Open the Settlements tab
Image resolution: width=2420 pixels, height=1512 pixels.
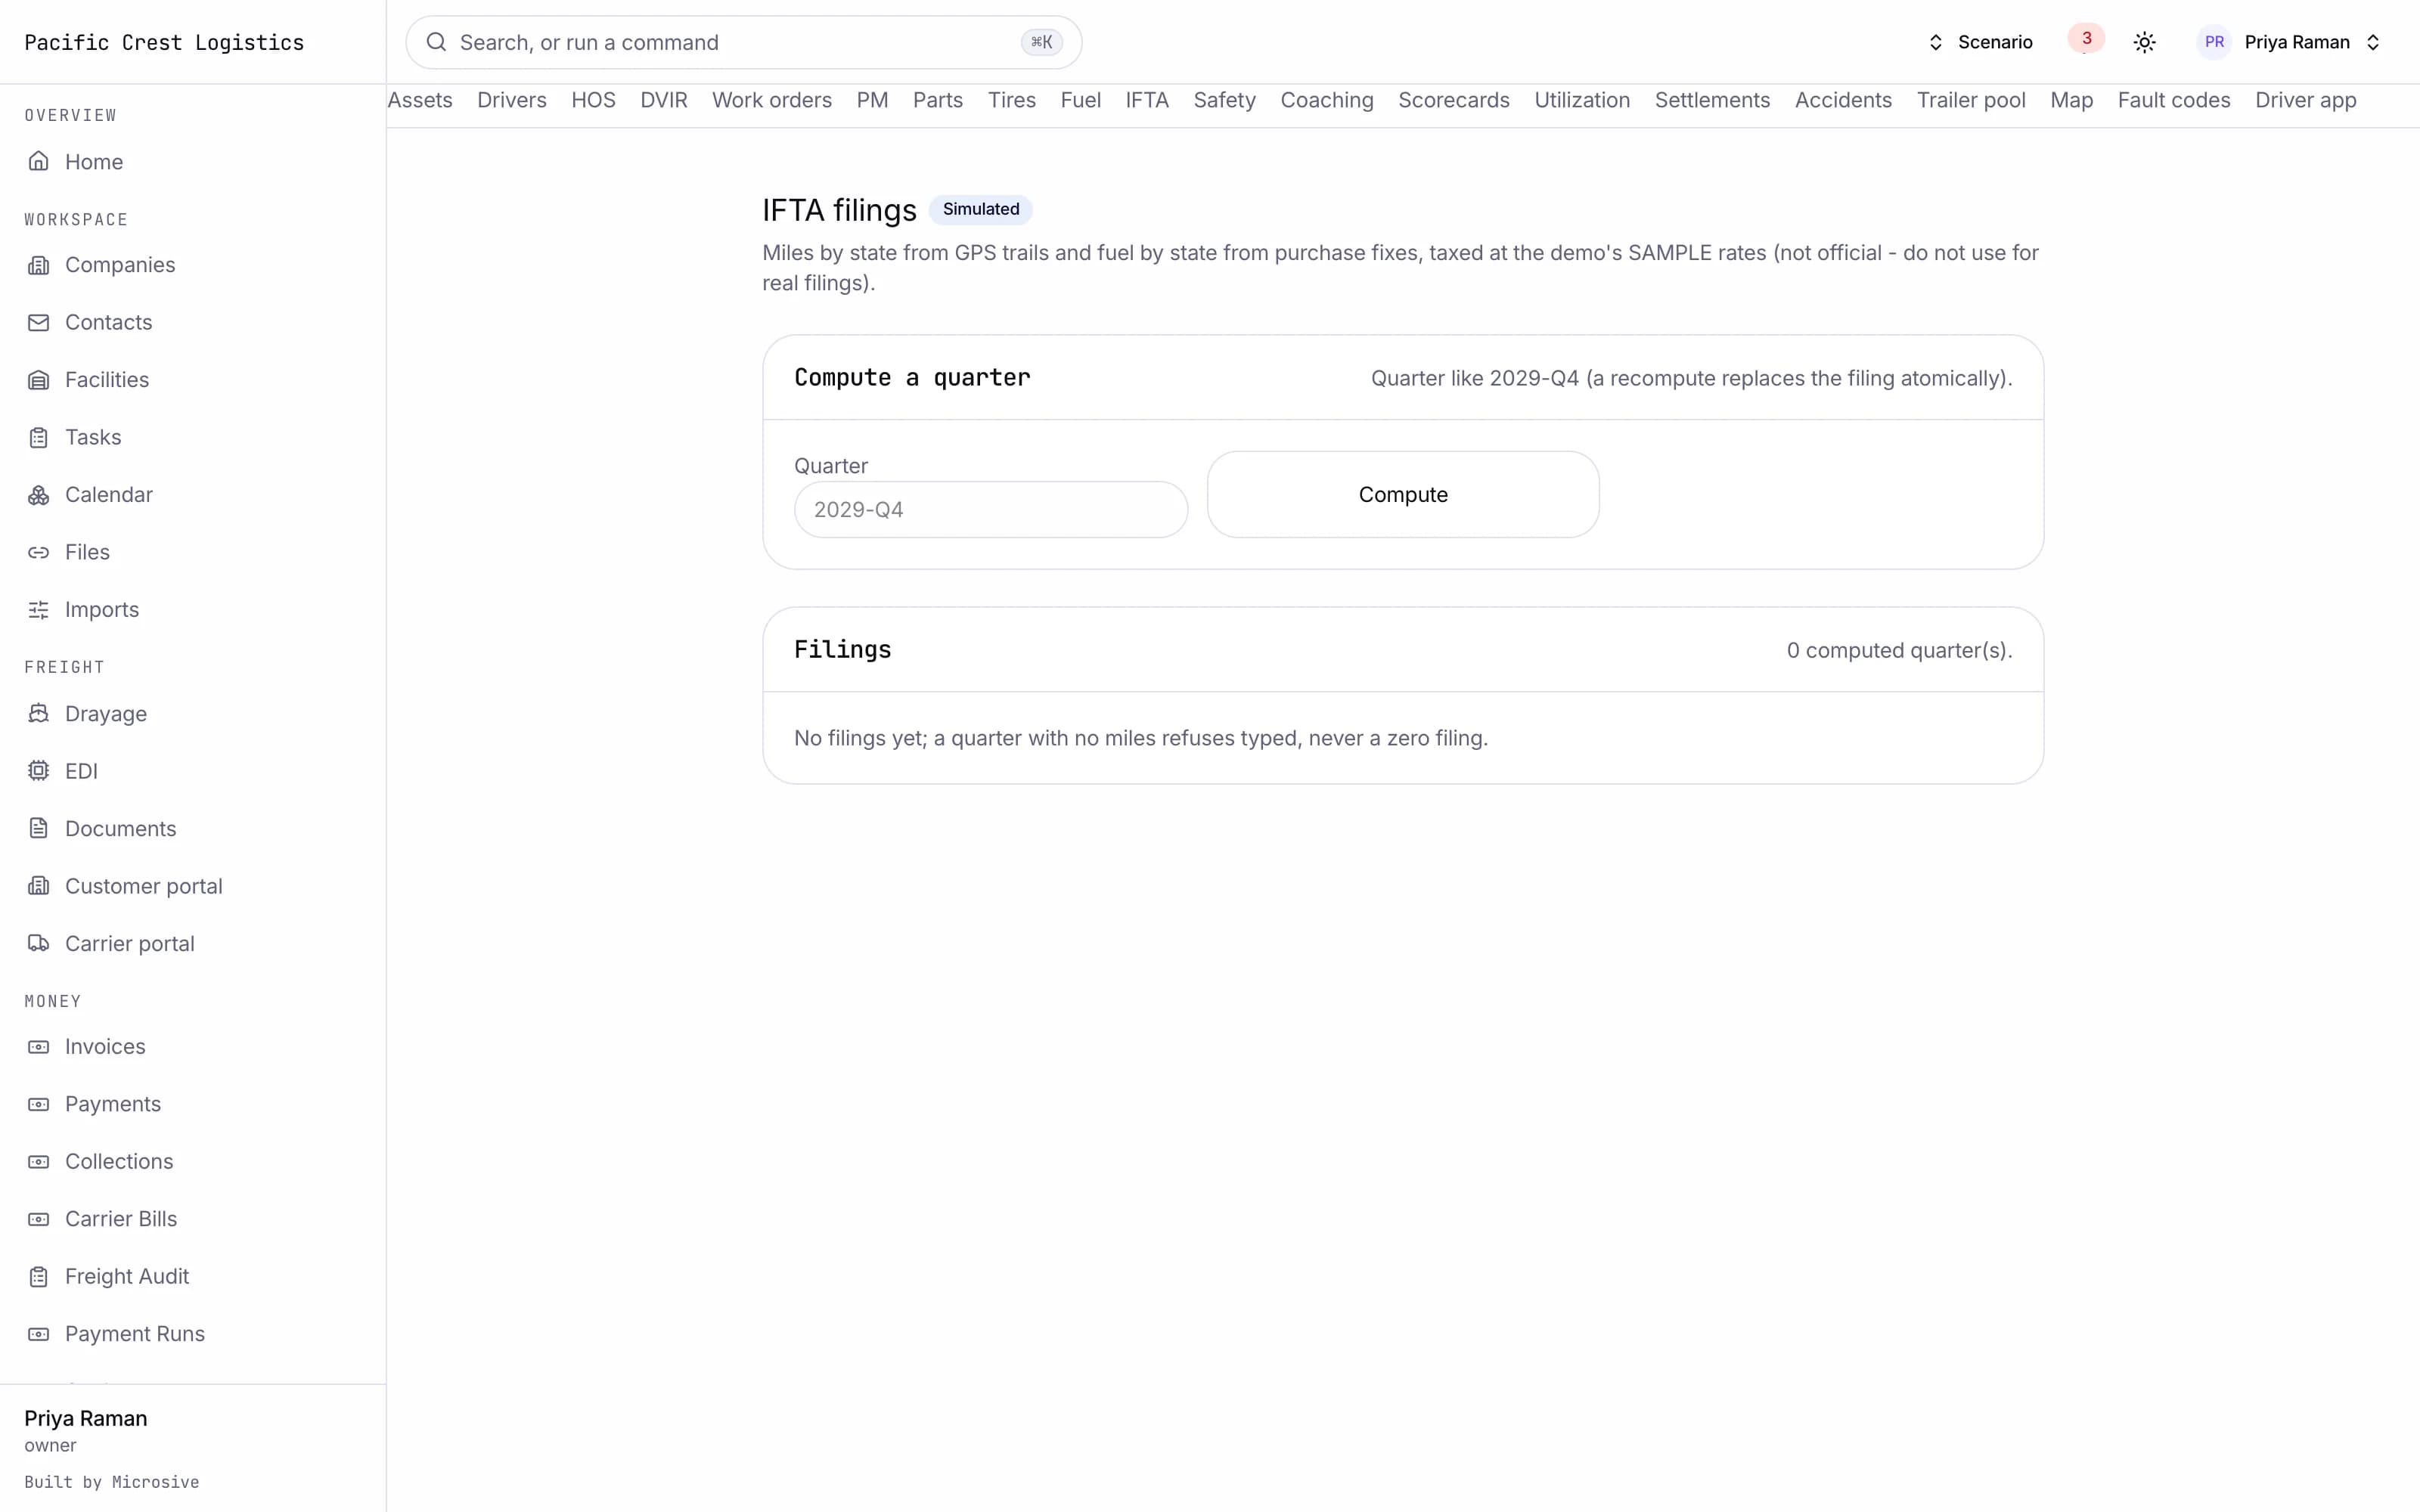1712,100
